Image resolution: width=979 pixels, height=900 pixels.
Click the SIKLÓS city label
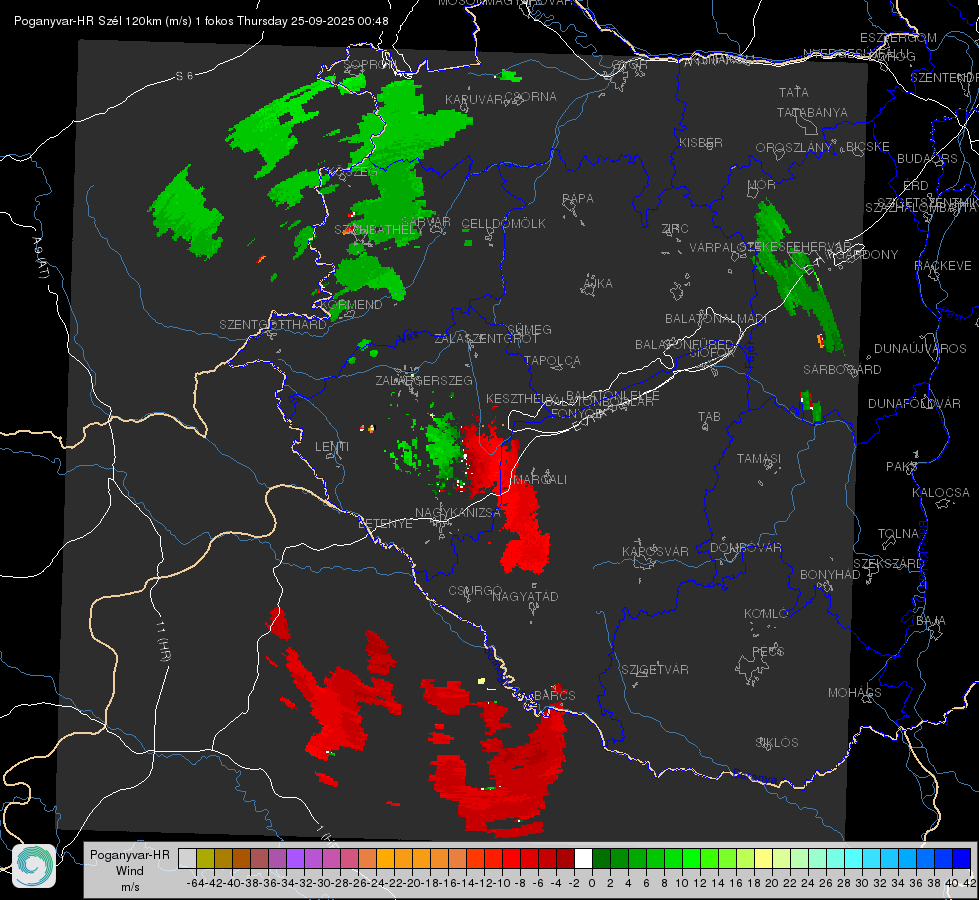pyautogui.click(x=777, y=743)
